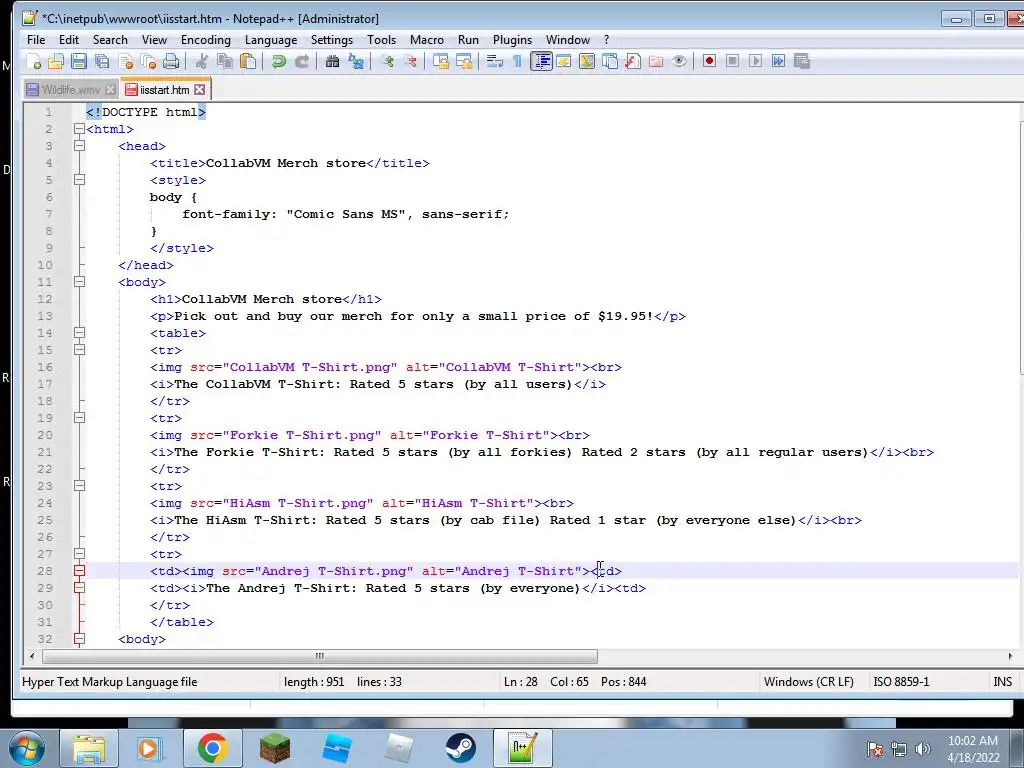Click the Stop recording macro icon

[733, 61]
